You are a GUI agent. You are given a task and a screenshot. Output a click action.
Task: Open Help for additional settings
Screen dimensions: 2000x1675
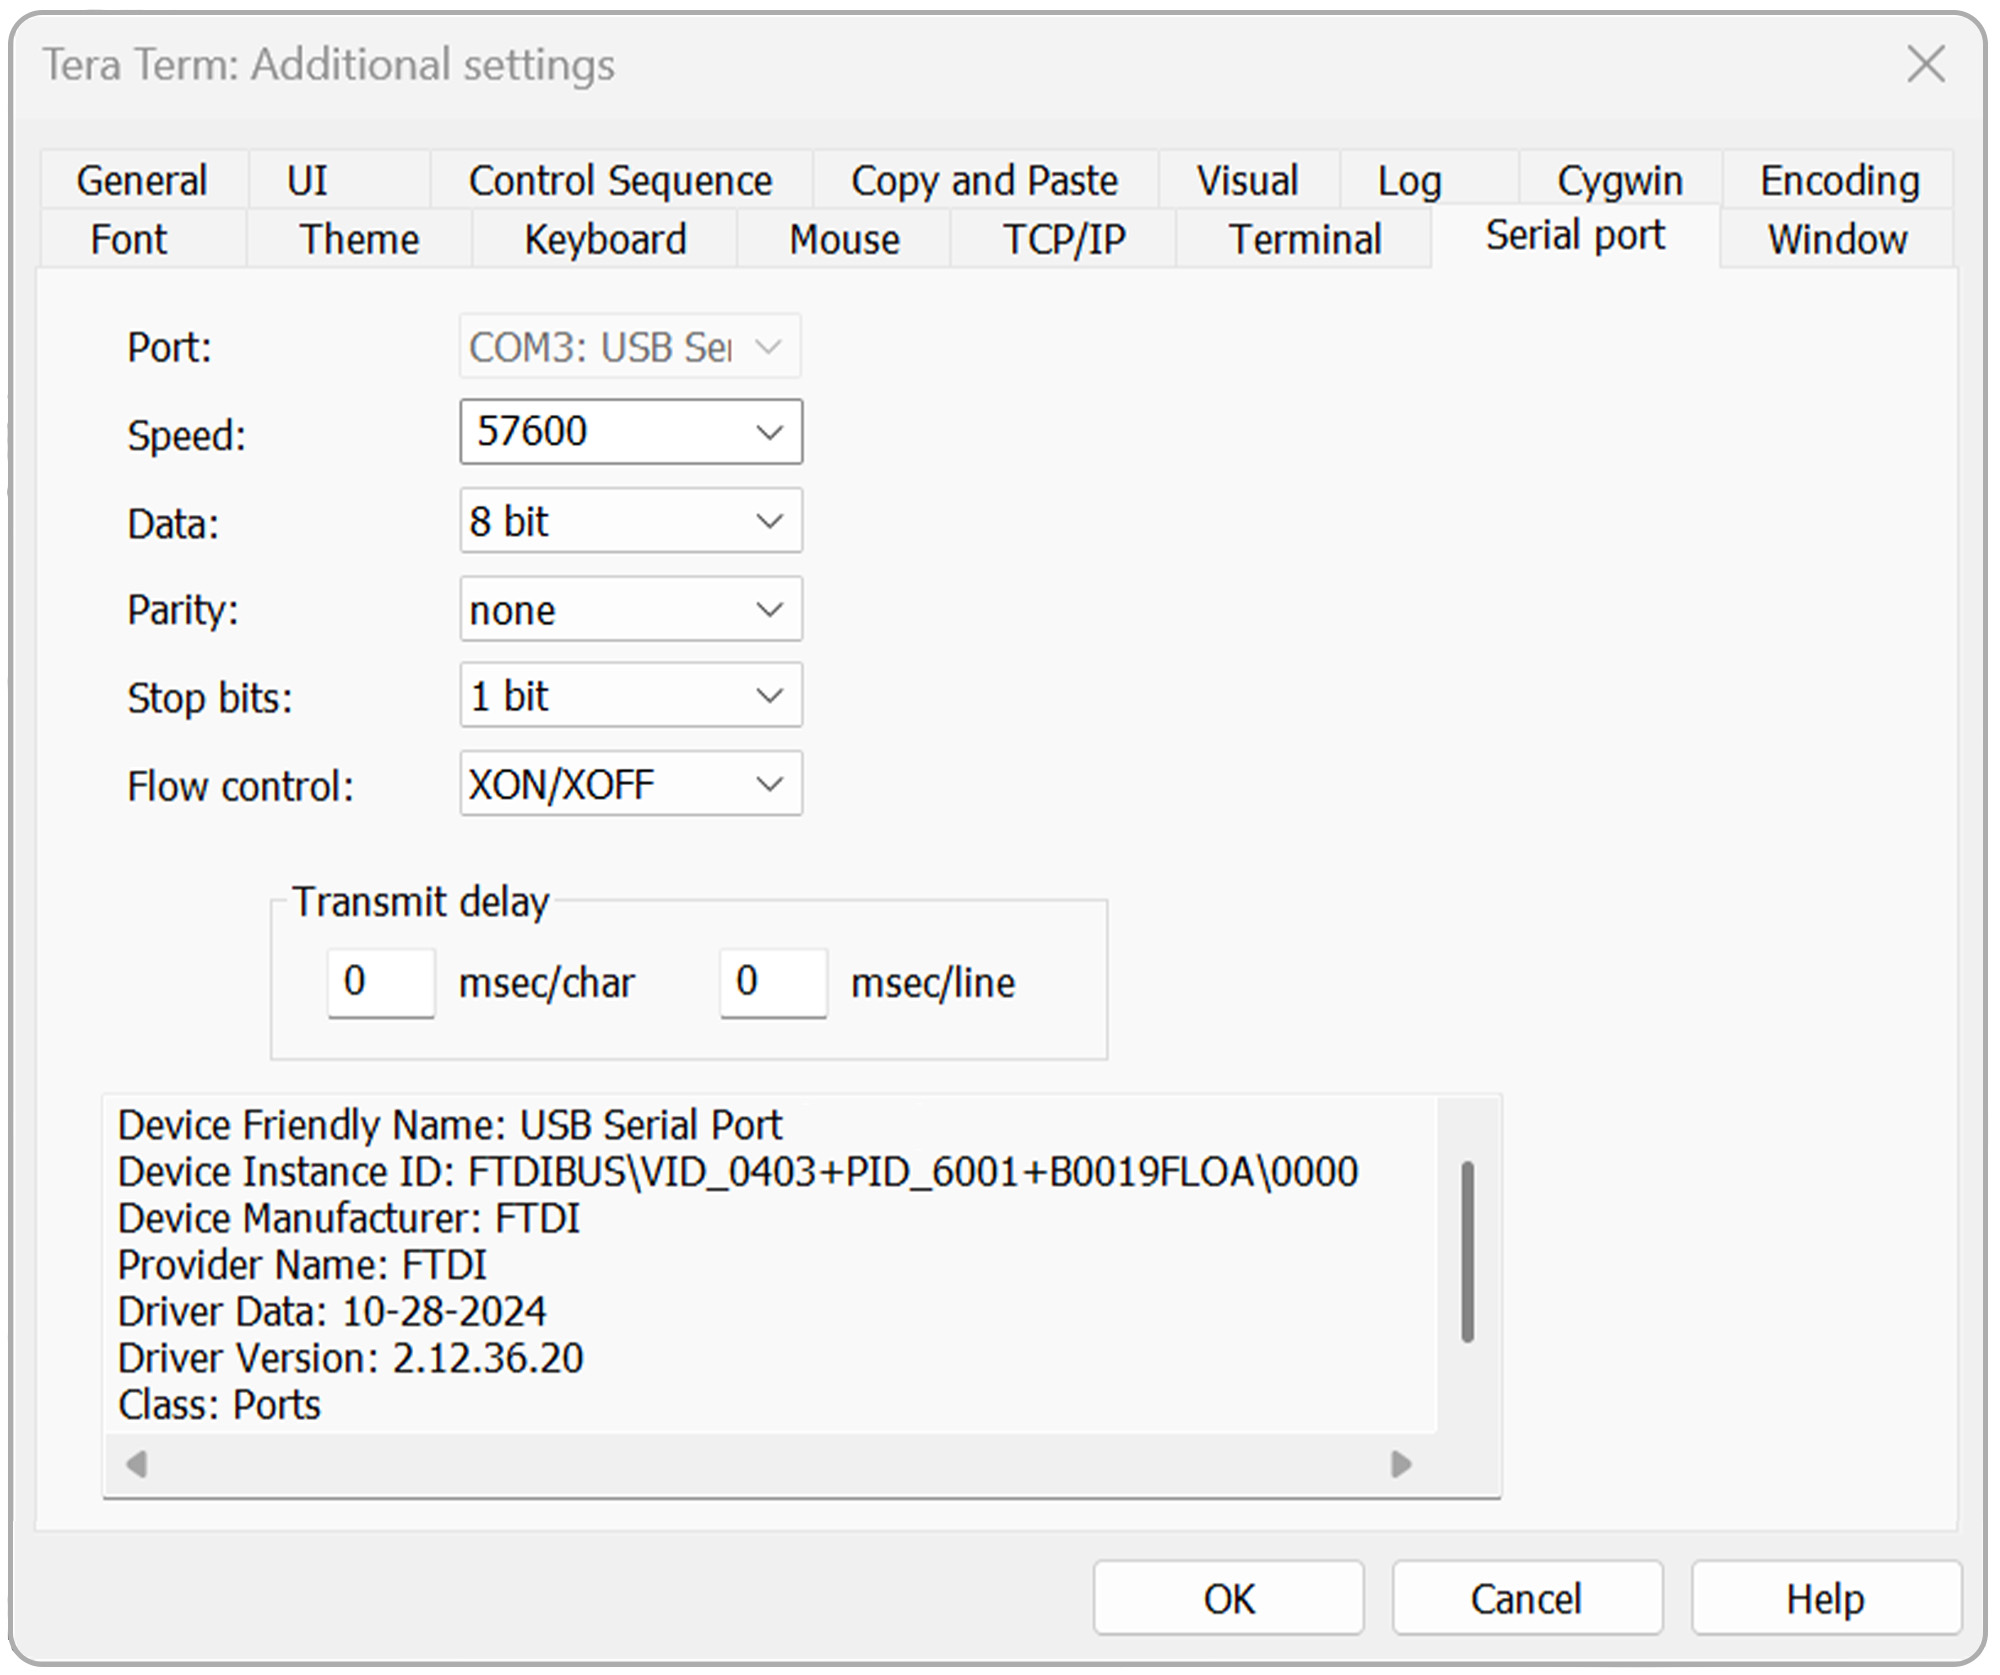pos(1826,1598)
